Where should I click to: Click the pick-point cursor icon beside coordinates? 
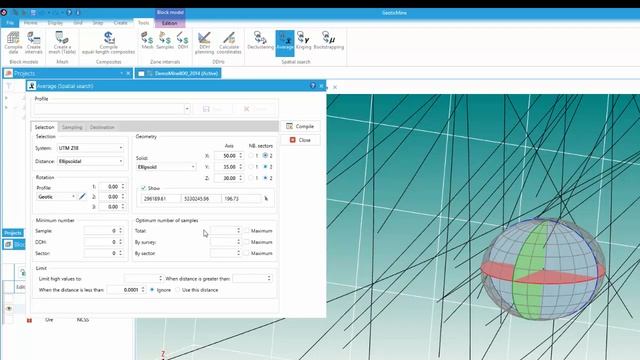coord(266,199)
